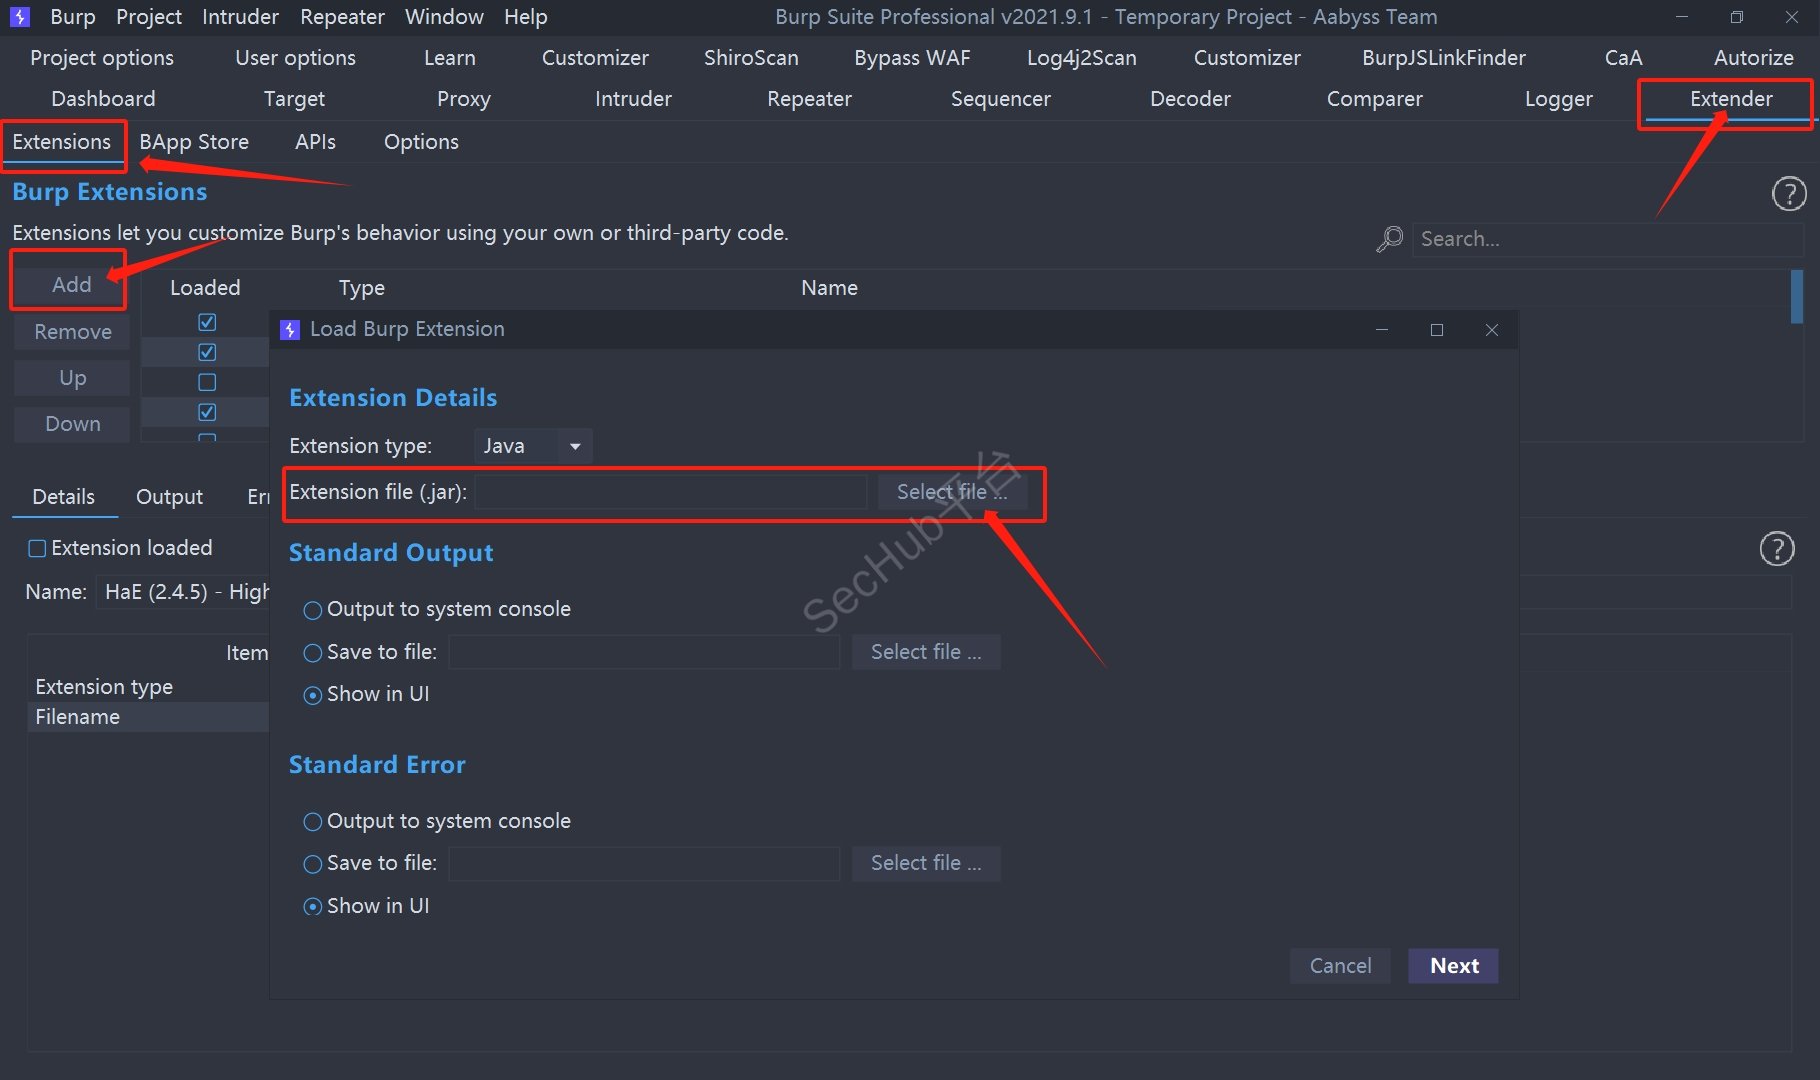Click the Burp Suite logo icon in title bar
The height and width of the screenshot is (1080, 1820).
[19, 17]
